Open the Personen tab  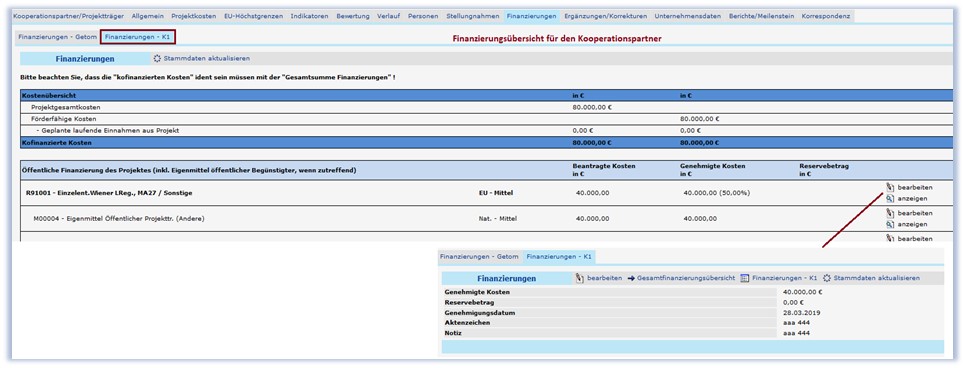click(x=423, y=16)
